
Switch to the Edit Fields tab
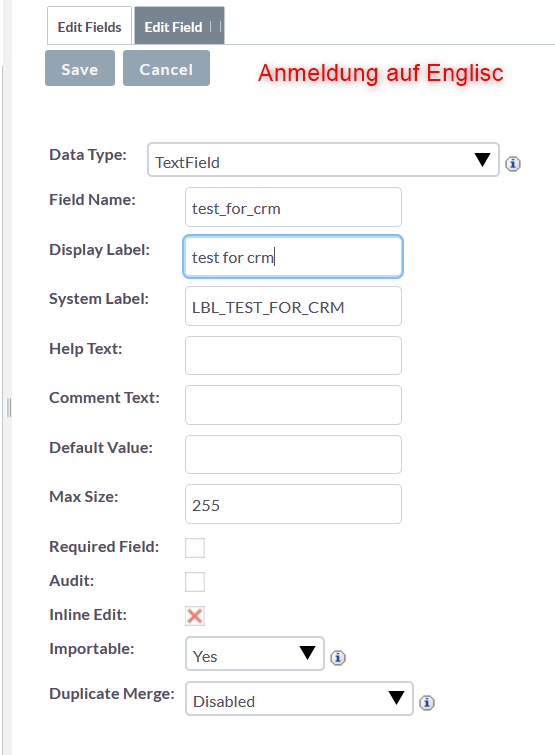[90, 26]
